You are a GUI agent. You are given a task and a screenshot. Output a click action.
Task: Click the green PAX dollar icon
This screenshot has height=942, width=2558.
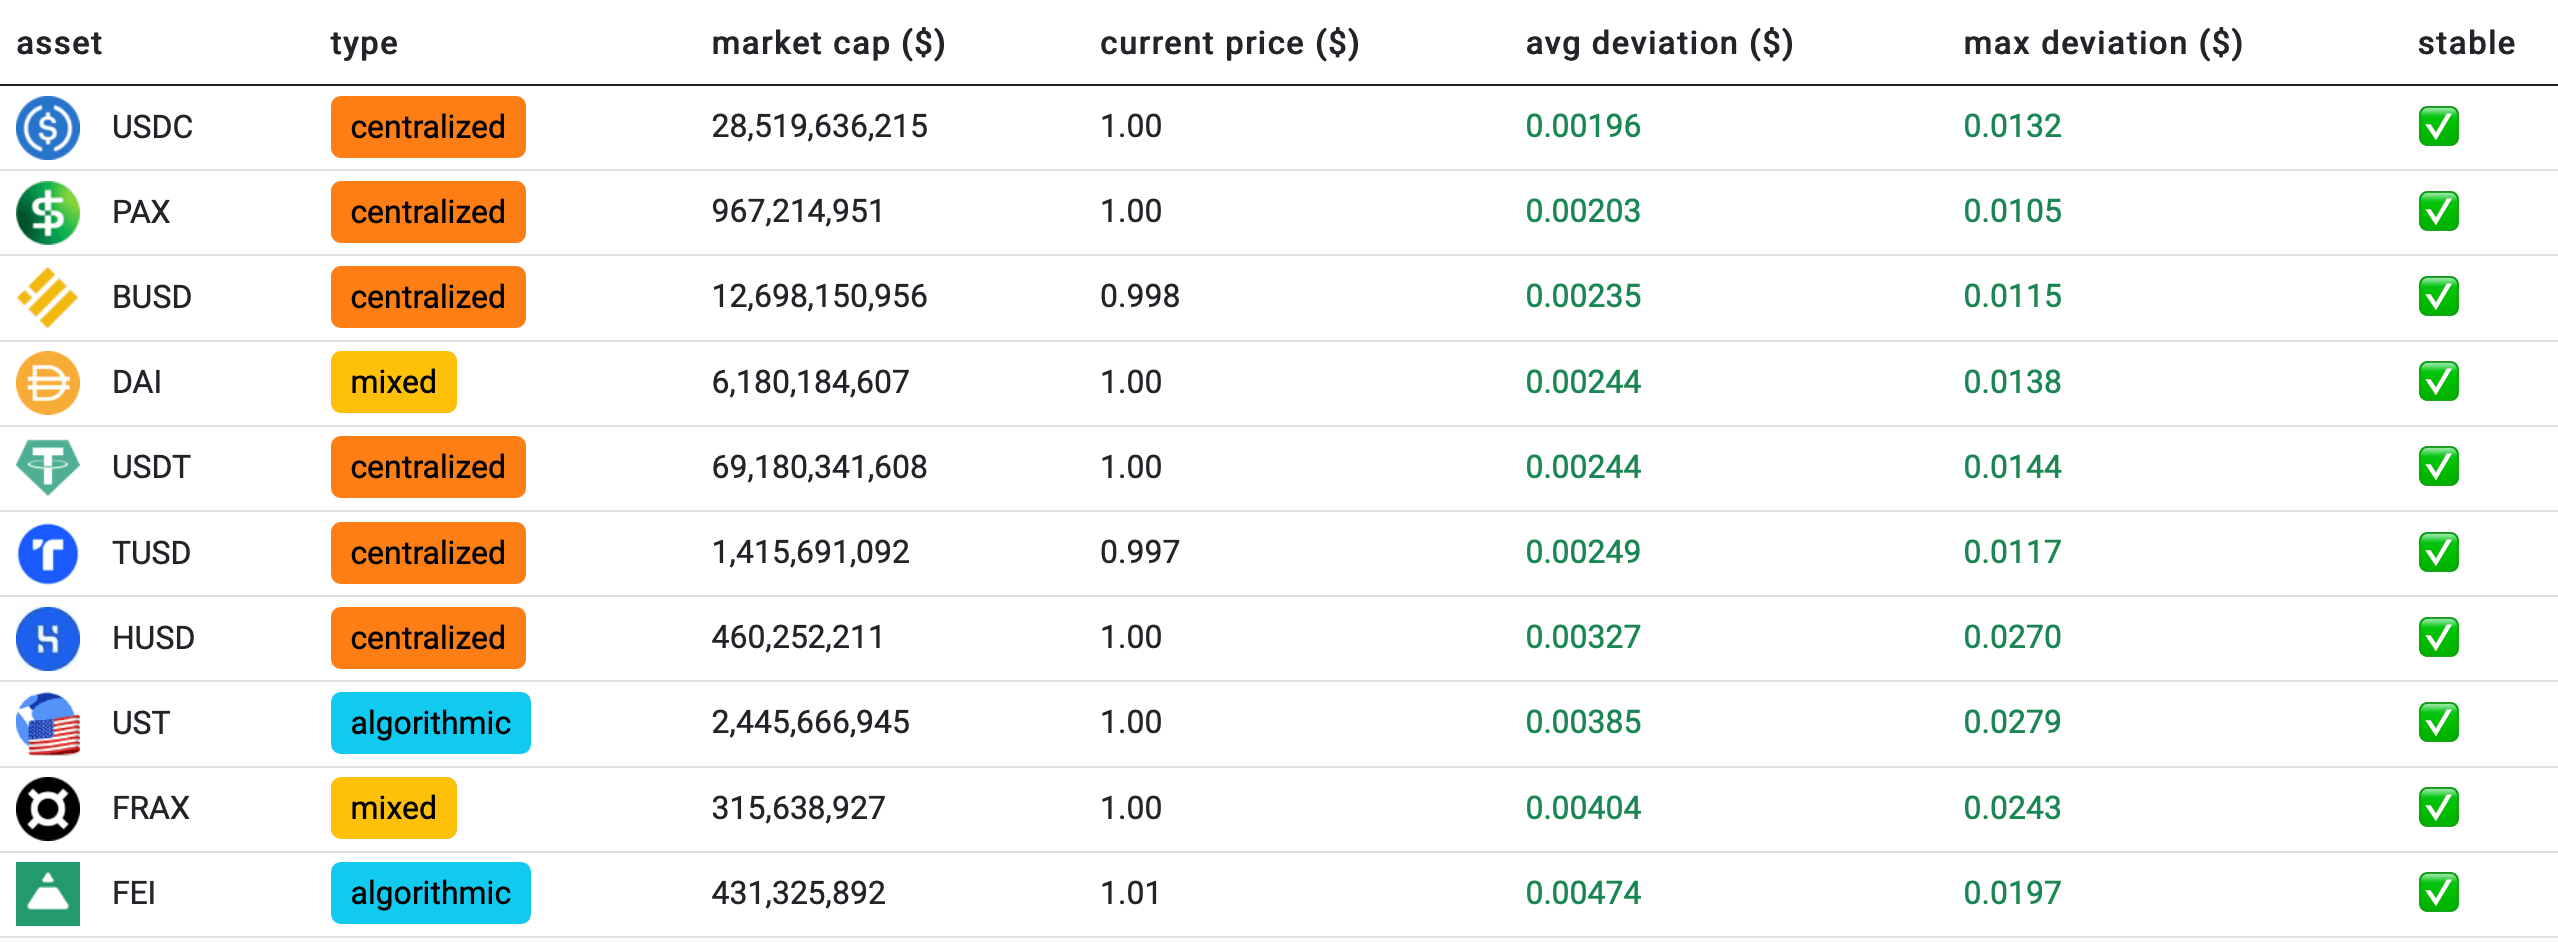[x=48, y=212]
